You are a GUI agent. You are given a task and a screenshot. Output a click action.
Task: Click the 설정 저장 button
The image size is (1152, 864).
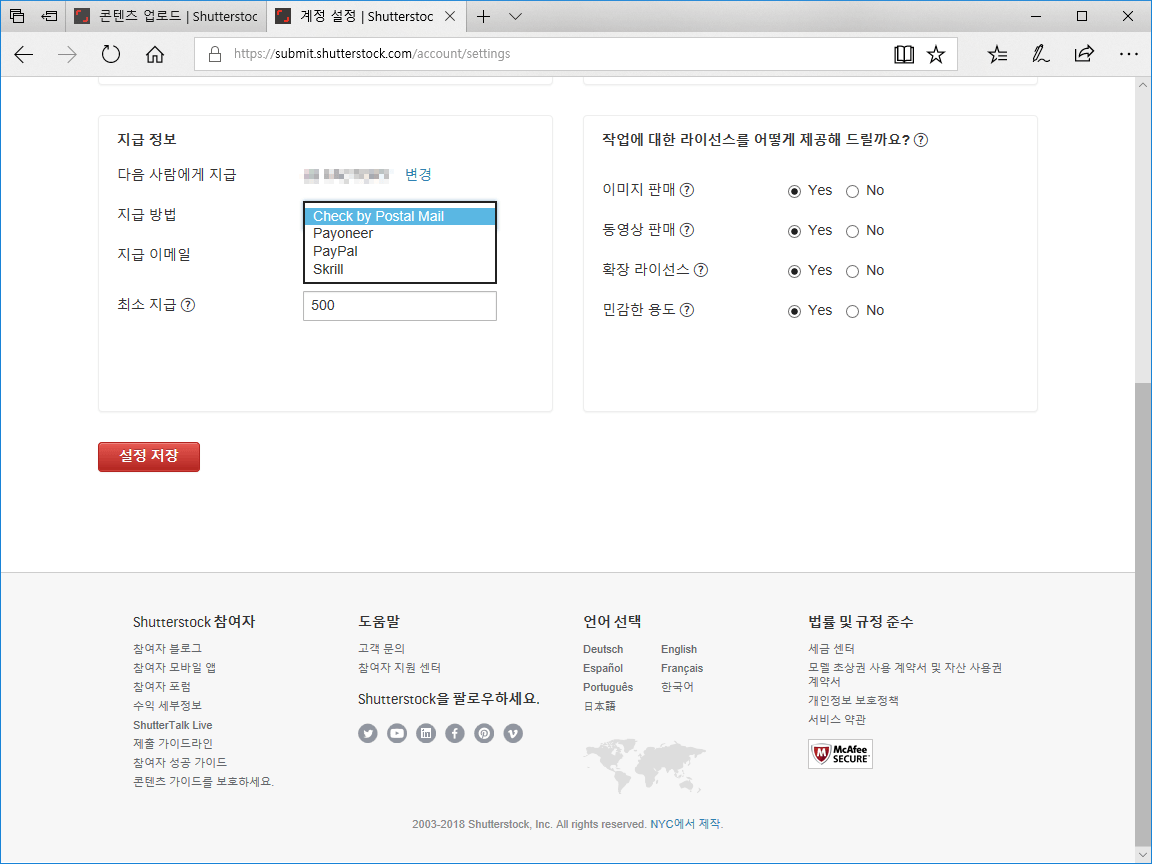click(x=149, y=456)
